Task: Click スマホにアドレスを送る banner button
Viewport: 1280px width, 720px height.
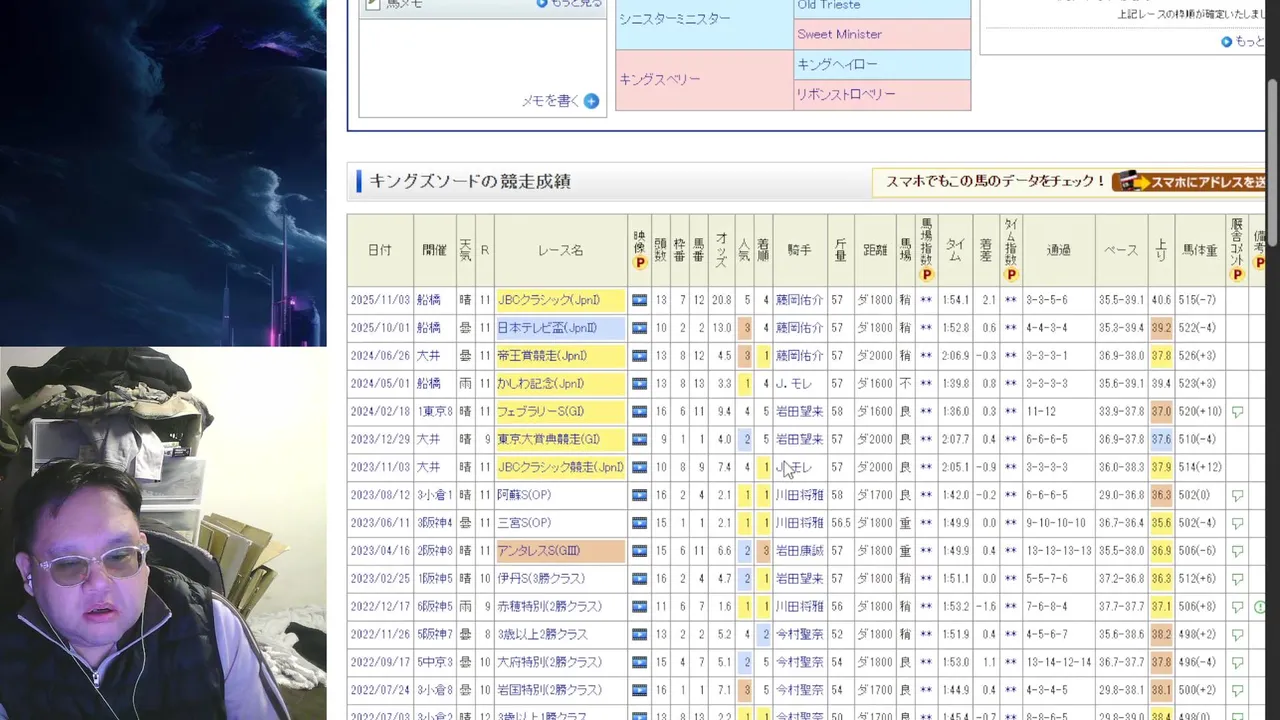Action: click(x=1190, y=182)
